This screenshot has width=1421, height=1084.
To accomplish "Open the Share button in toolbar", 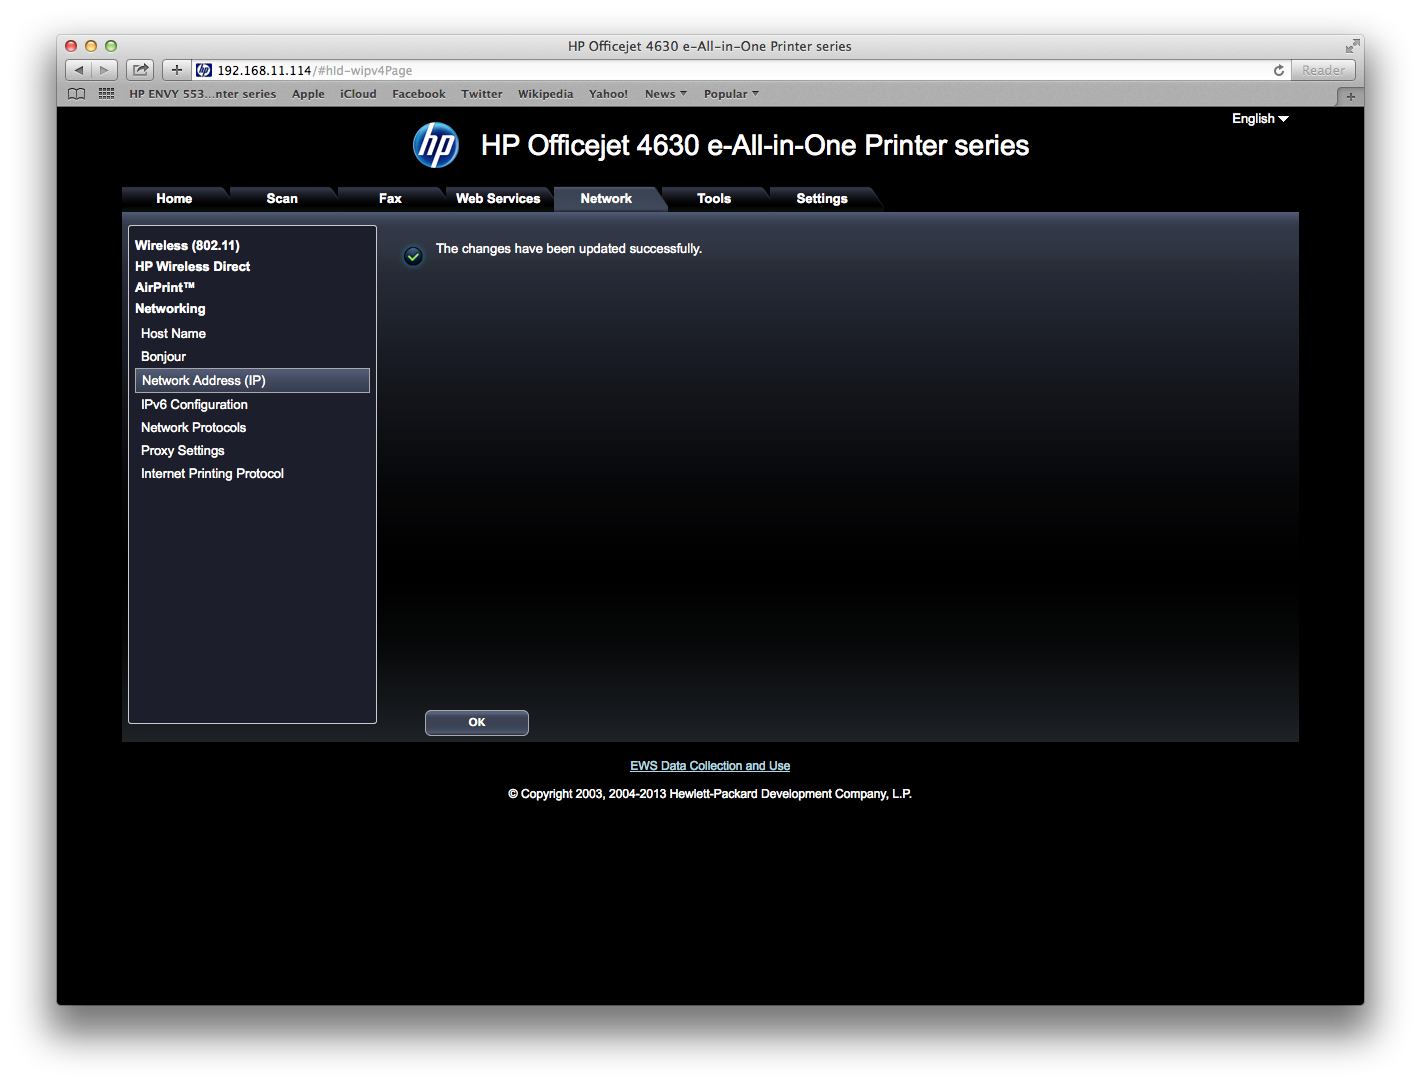I will [141, 70].
